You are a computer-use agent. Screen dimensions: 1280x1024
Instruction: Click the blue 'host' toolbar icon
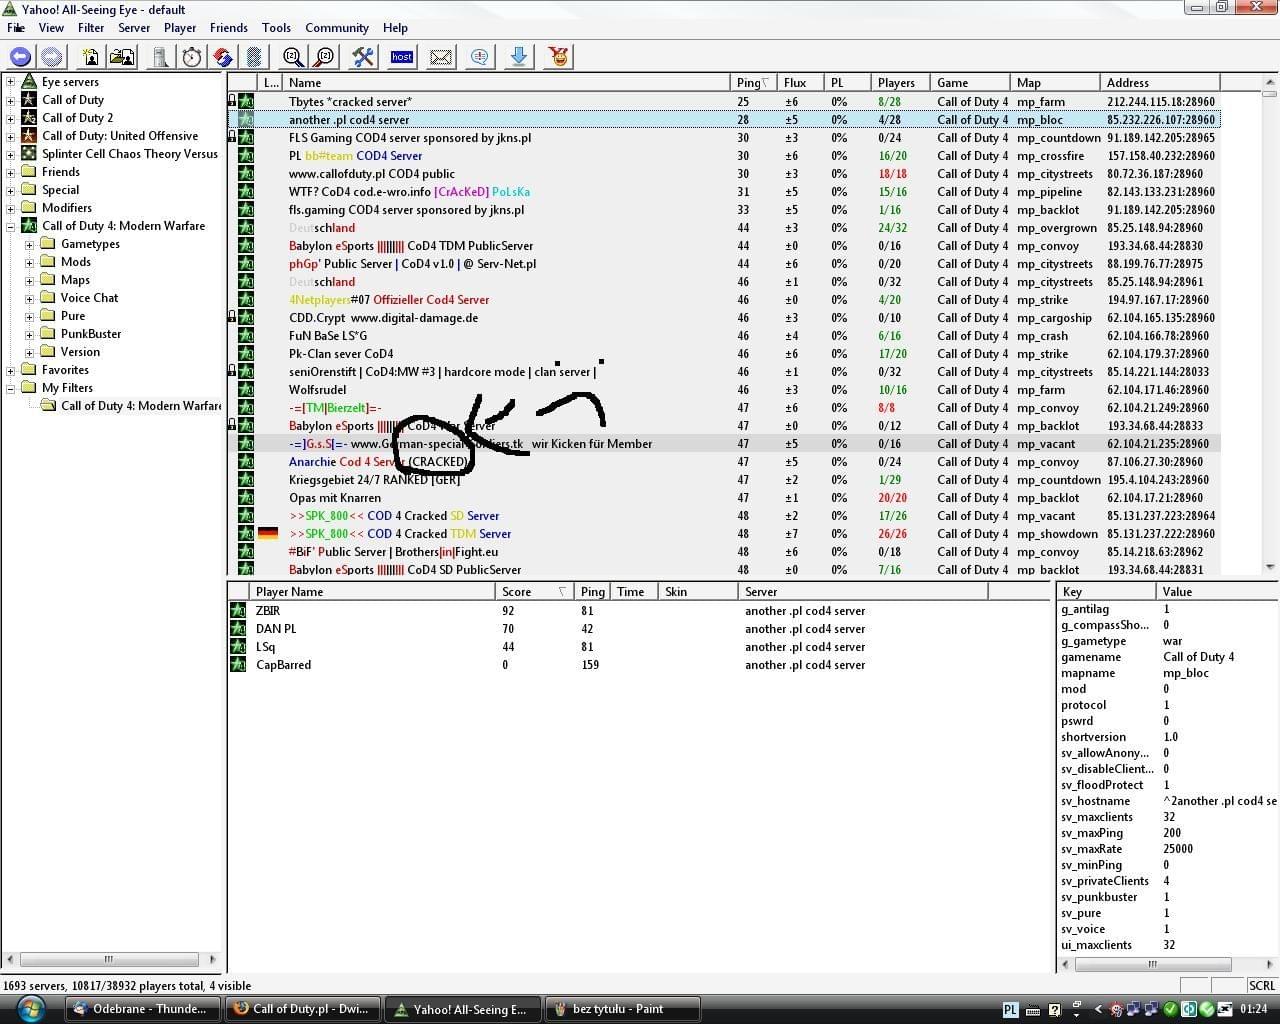(402, 57)
